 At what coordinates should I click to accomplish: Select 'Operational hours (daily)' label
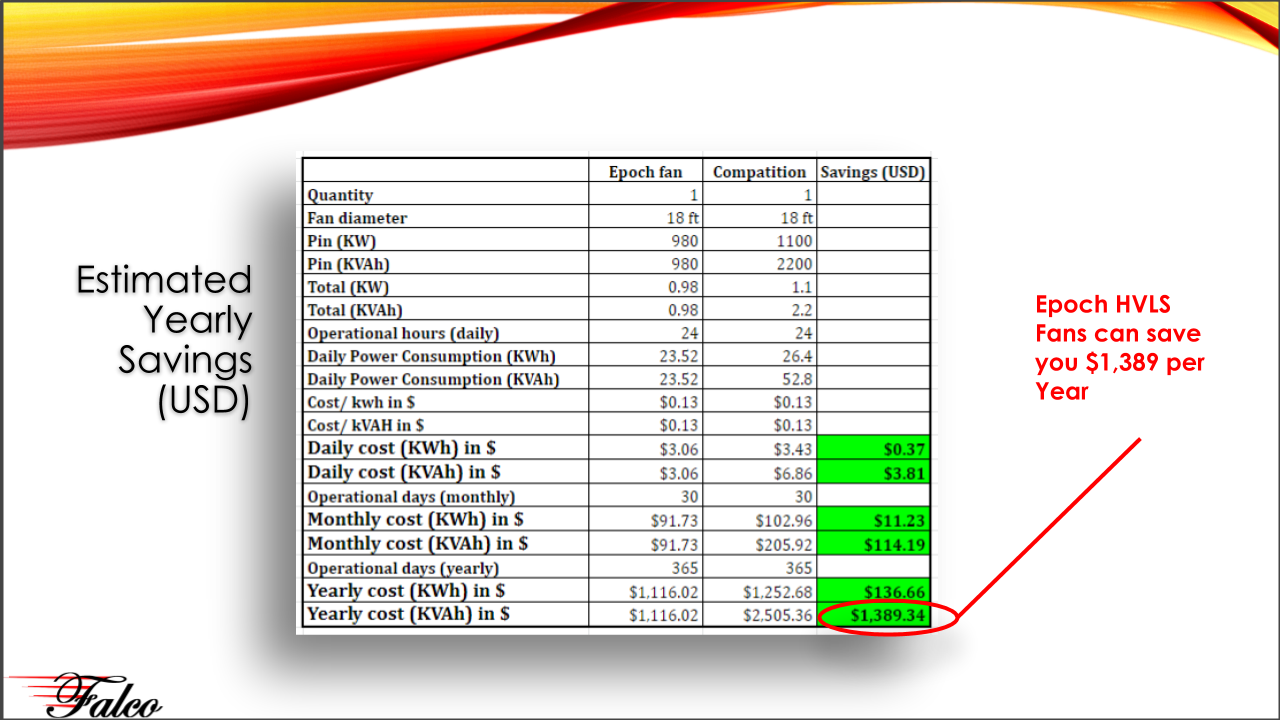(x=403, y=333)
